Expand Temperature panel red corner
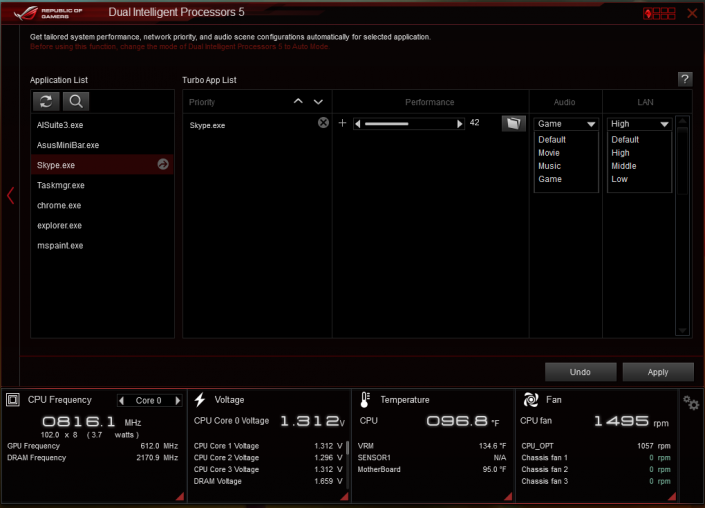Image resolution: width=705 pixels, height=508 pixels. [x=508, y=496]
